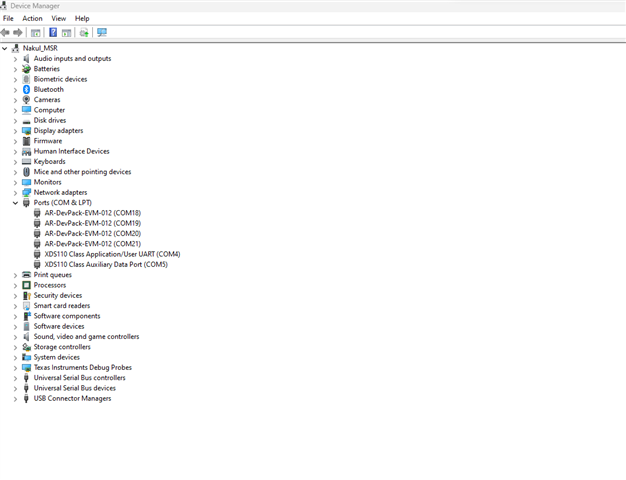Image resolution: width=626 pixels, height=480 pixels.
Task: Select the Firmware label
Action: [48, 141]
